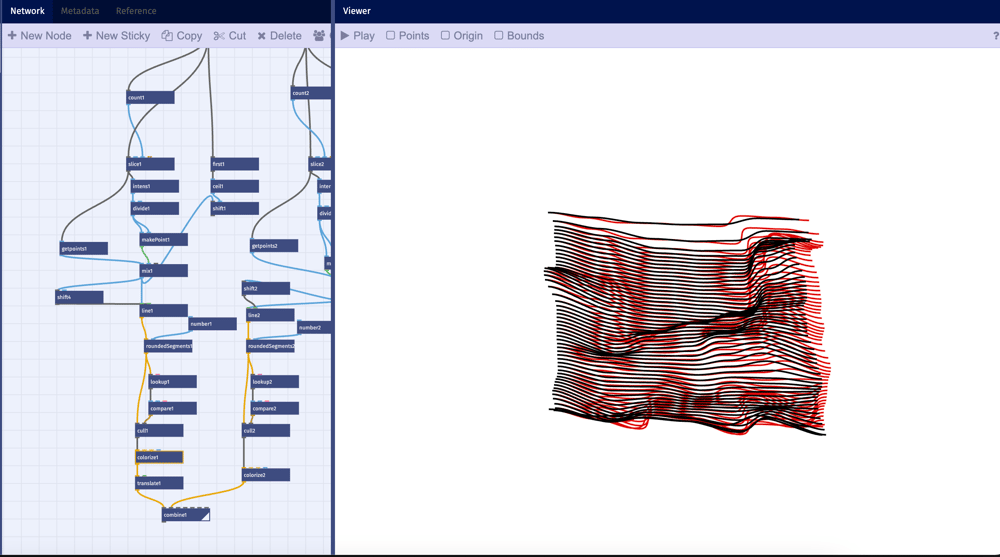Screen dimensions: 1000x557
Task: Select the shift1 node
Action: point(235,209)
